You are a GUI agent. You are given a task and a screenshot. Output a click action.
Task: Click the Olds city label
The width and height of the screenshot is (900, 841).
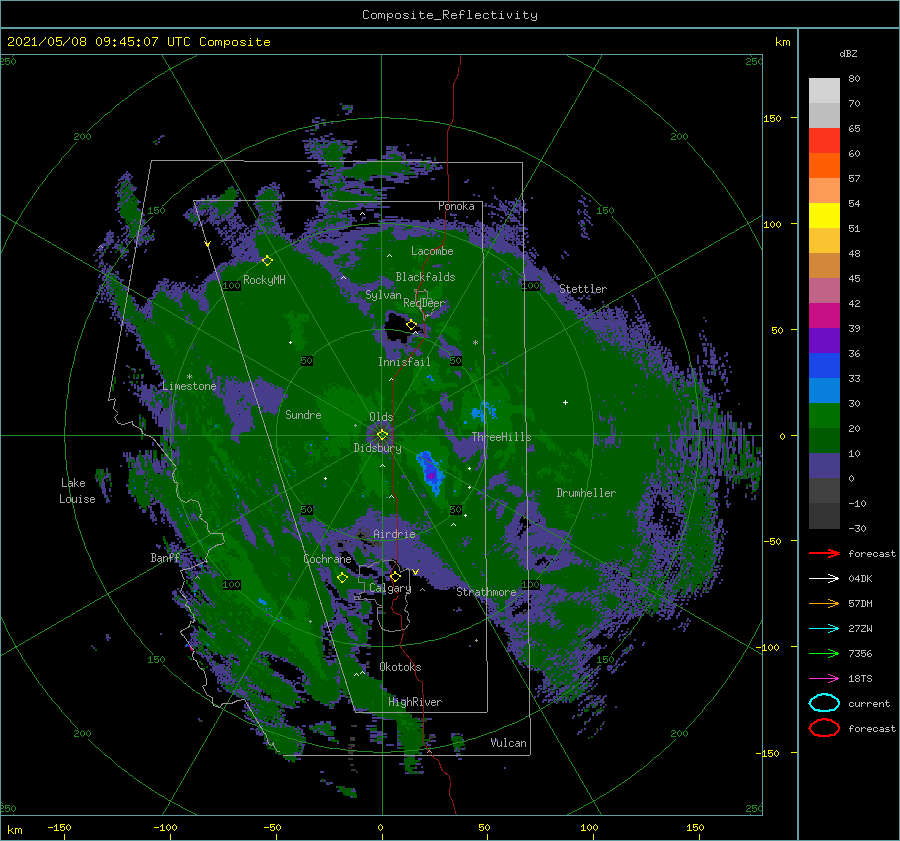click(x=381, y=417)
